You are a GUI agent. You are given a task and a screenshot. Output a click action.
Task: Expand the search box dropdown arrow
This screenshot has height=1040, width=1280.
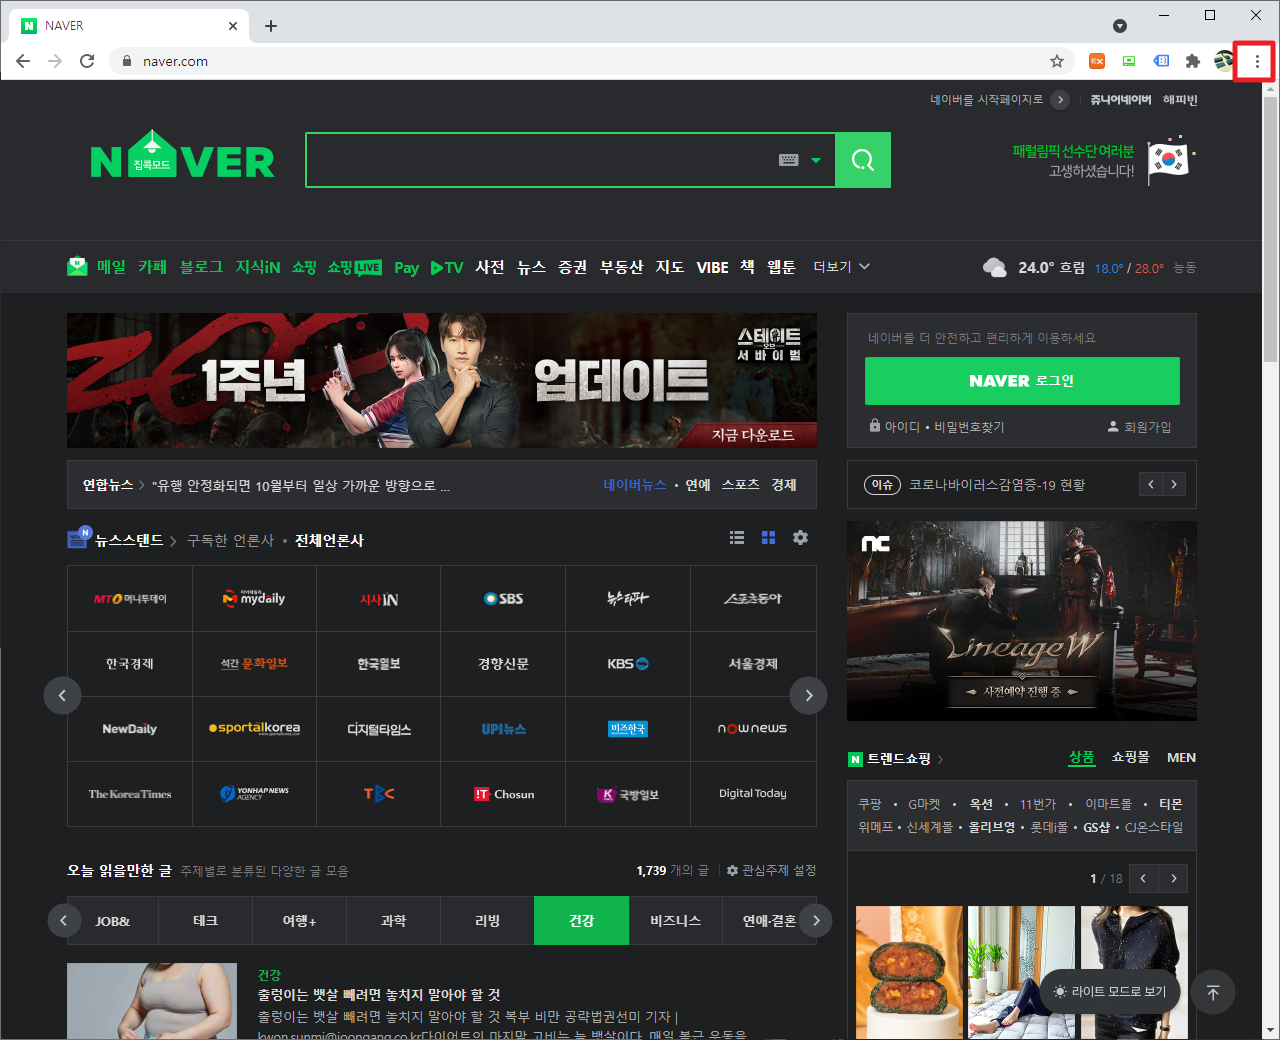[x=816, y=160]
